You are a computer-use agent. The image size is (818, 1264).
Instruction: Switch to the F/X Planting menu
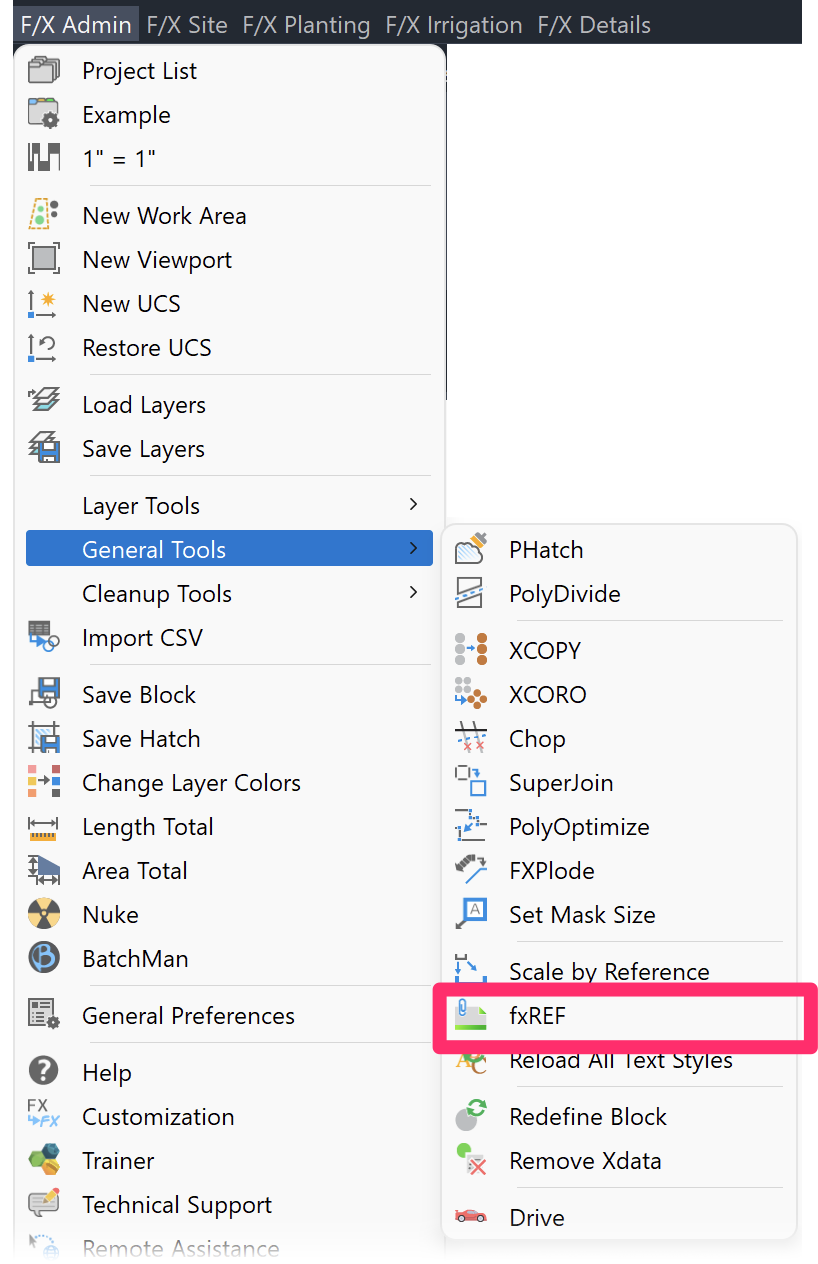[x=306, y=24]
